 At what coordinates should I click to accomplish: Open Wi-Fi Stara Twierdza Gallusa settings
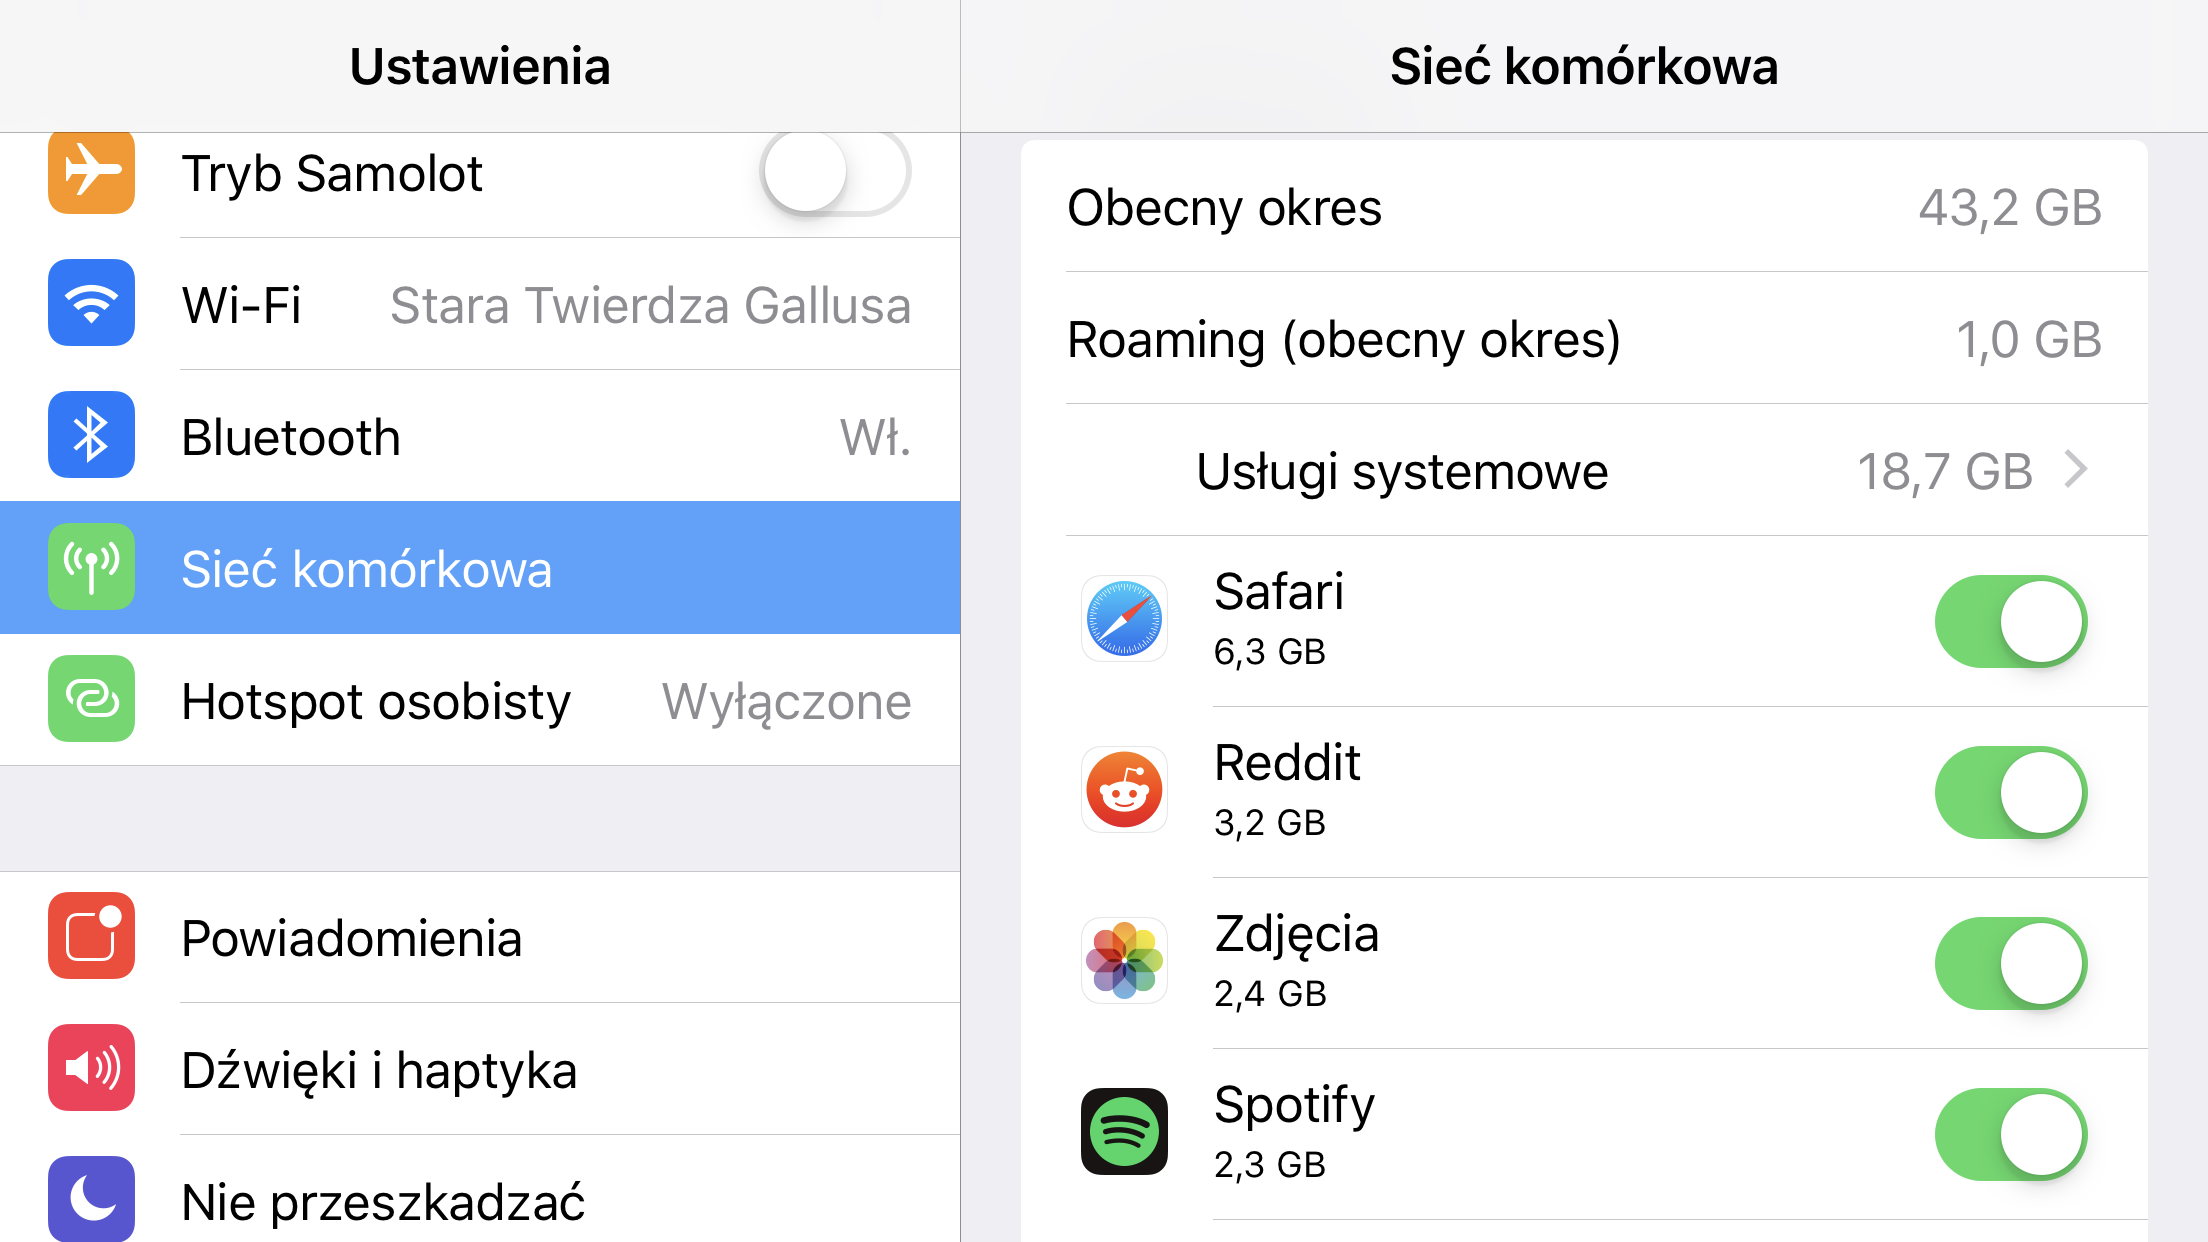480,304
